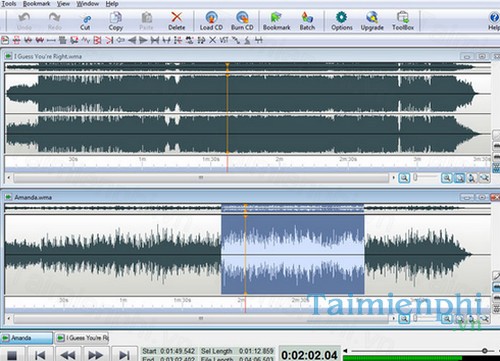Click the orange playhead in Amanda.wma waveform

pyautogui.click(x=245, y=254)
